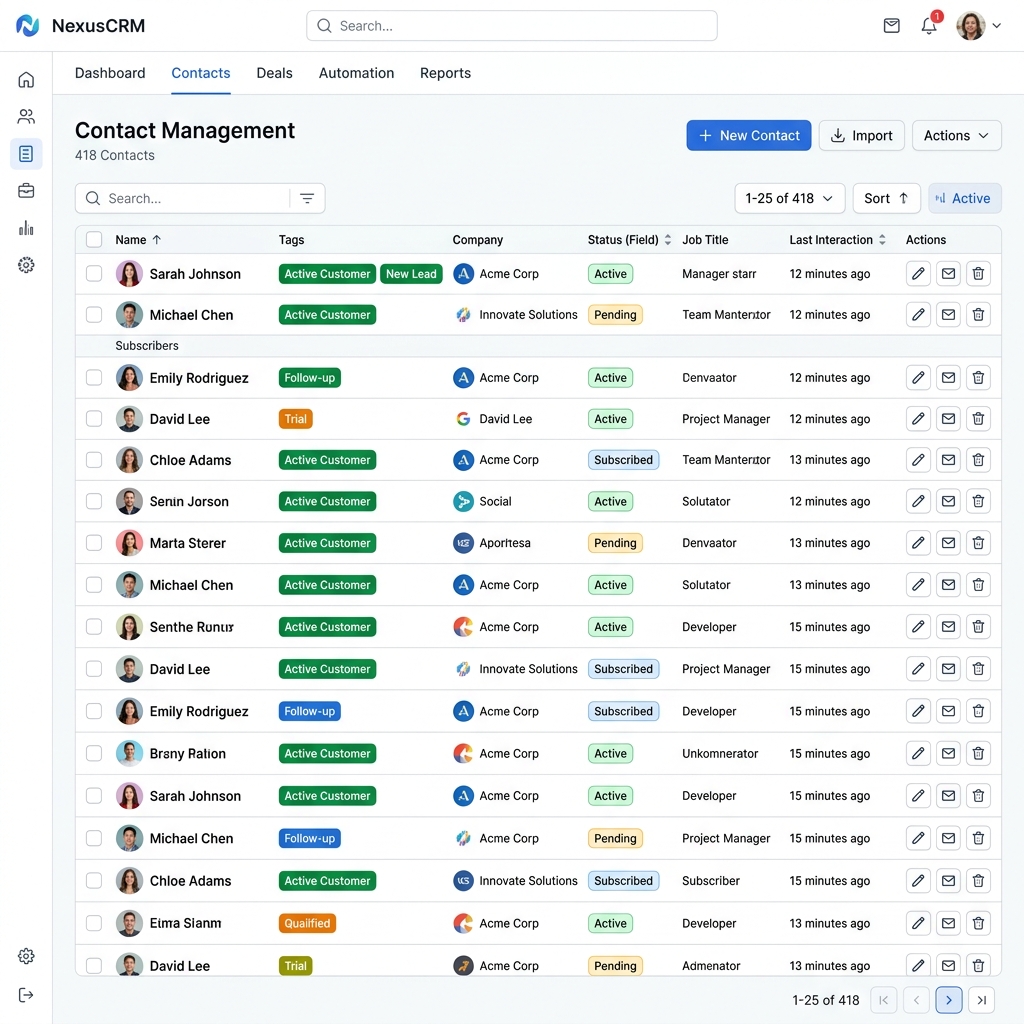Open the bar chart reports sidebar icon
Viewport: 1024px width, 1024px height.
pos(26,228)
